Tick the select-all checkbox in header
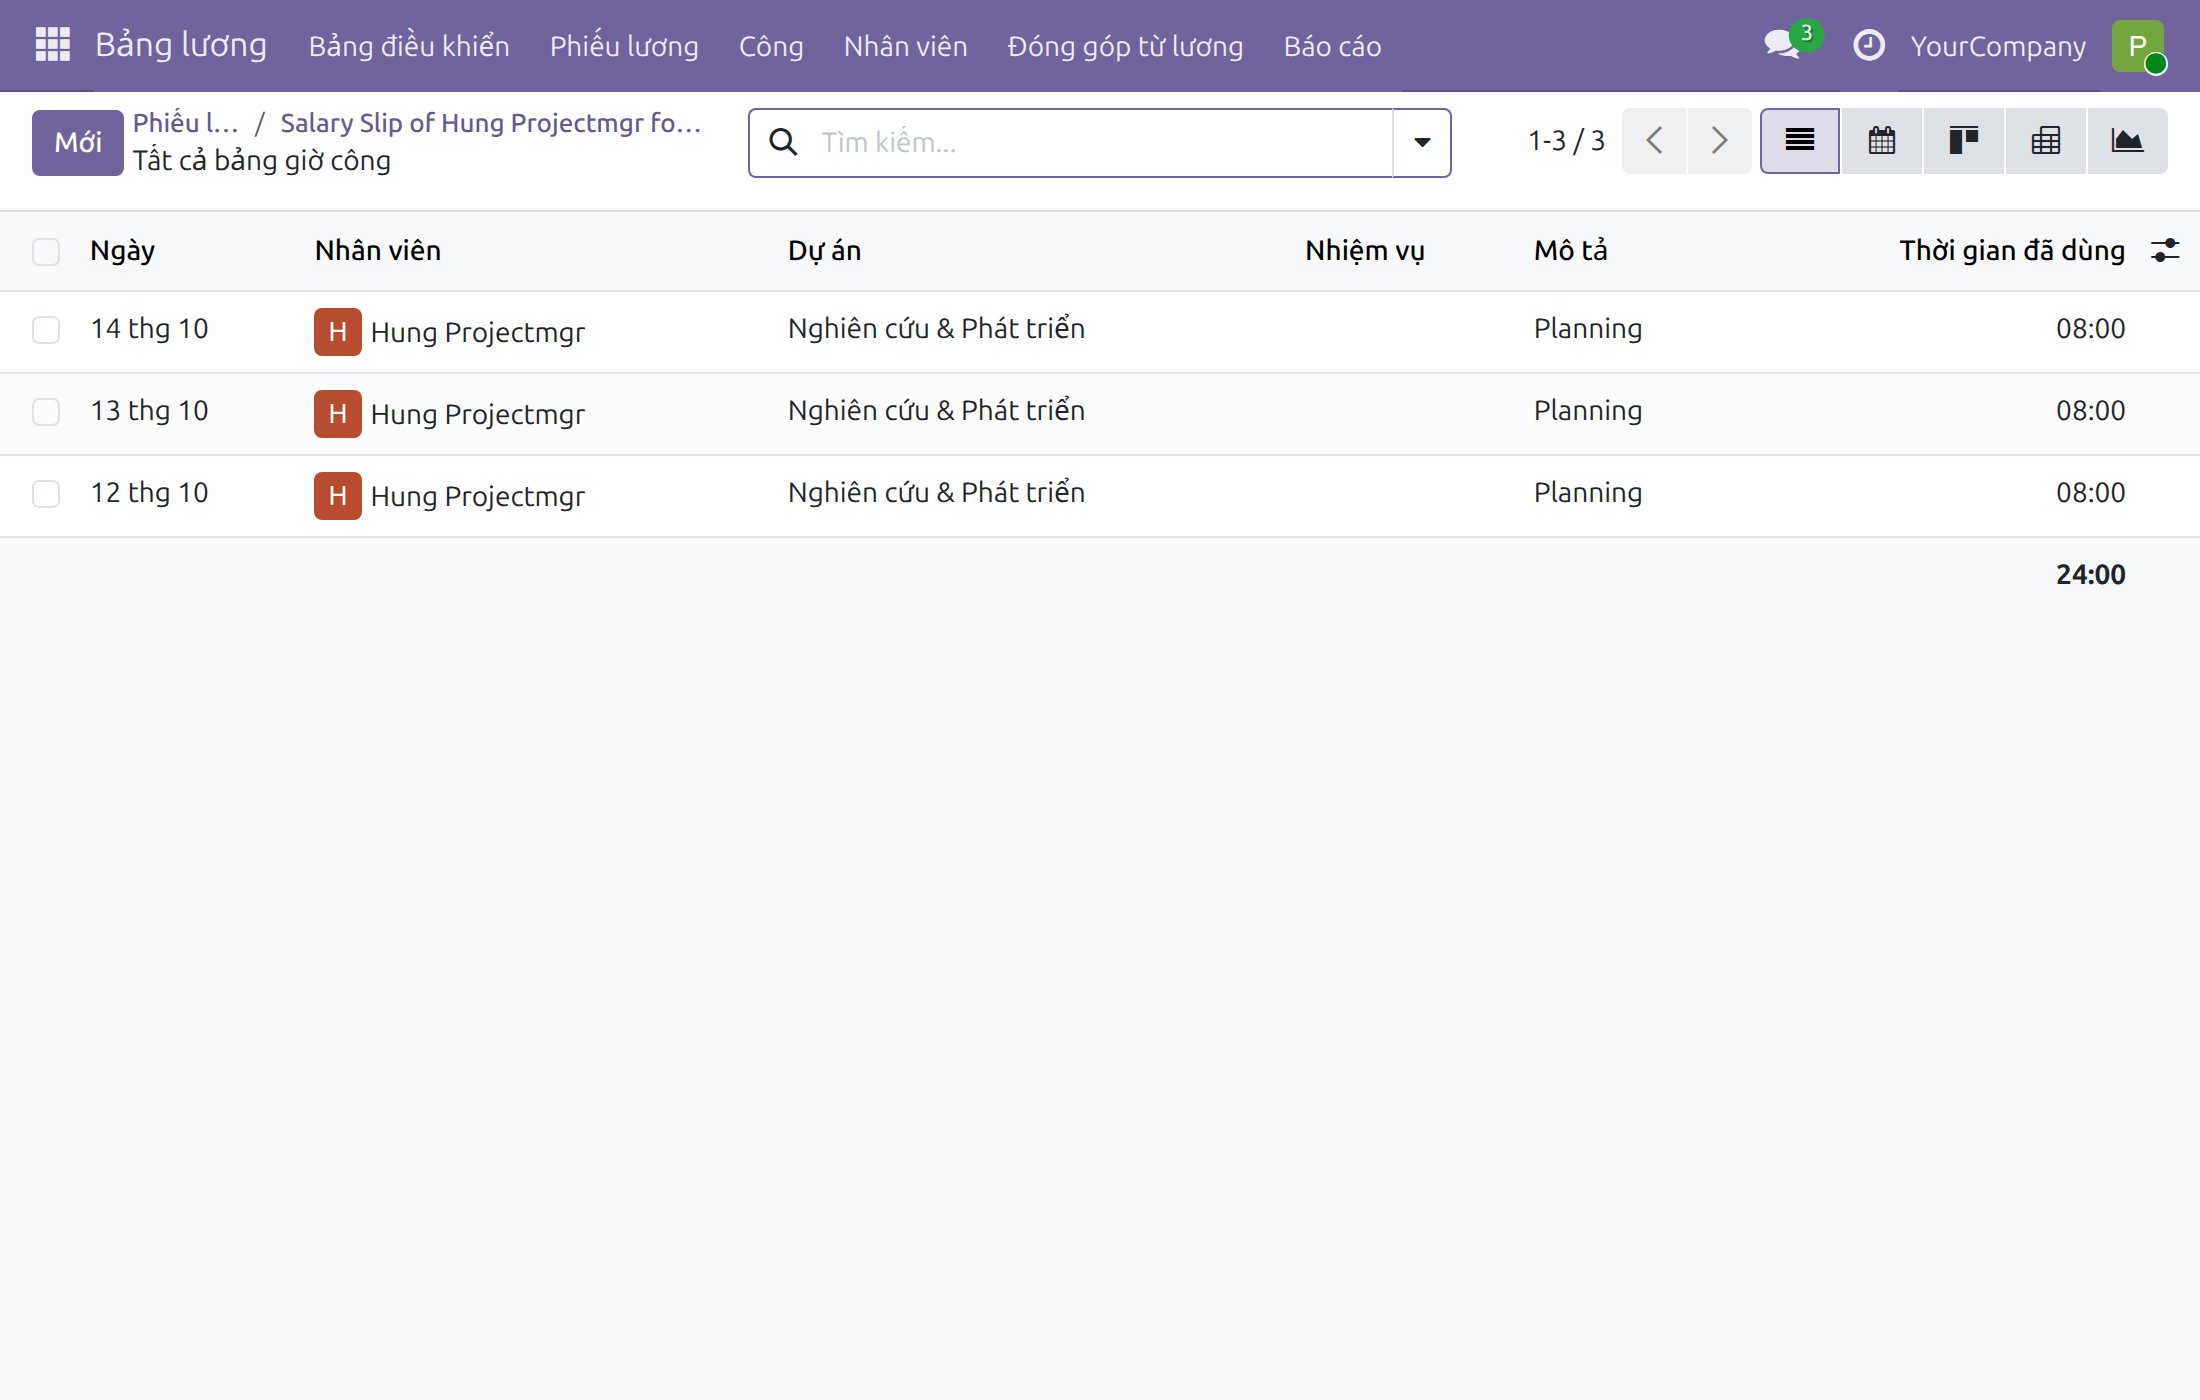 pyautogui.click(x=46, y=251)
